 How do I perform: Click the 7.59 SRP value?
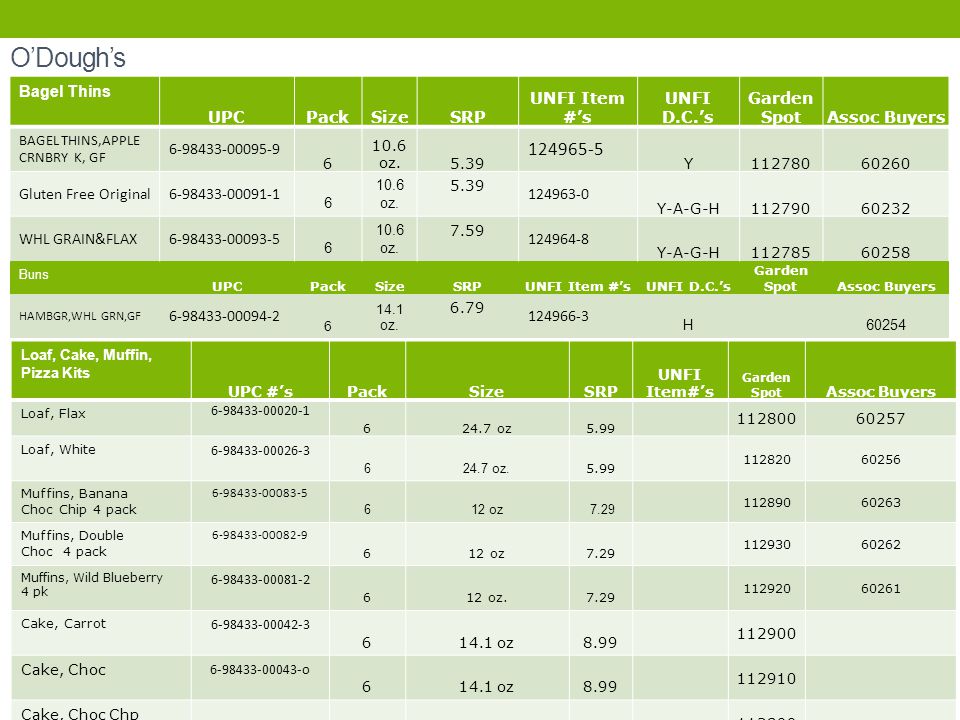pyautogui.click(x=467, y=231)
